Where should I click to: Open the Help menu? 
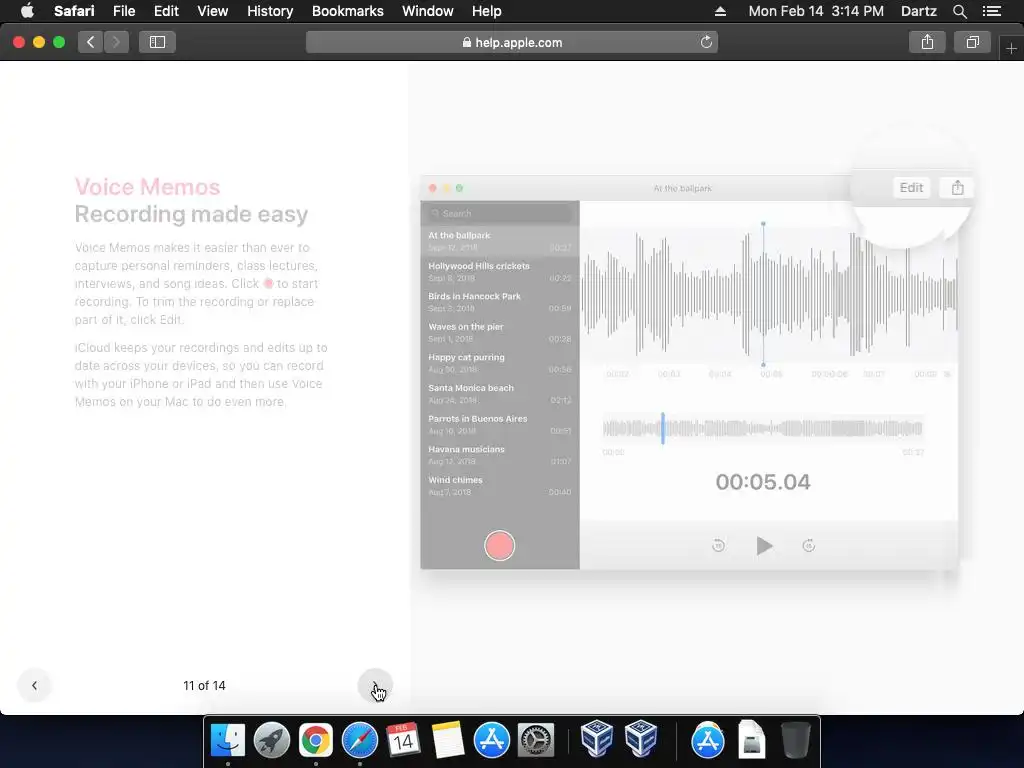pos(487,11)
